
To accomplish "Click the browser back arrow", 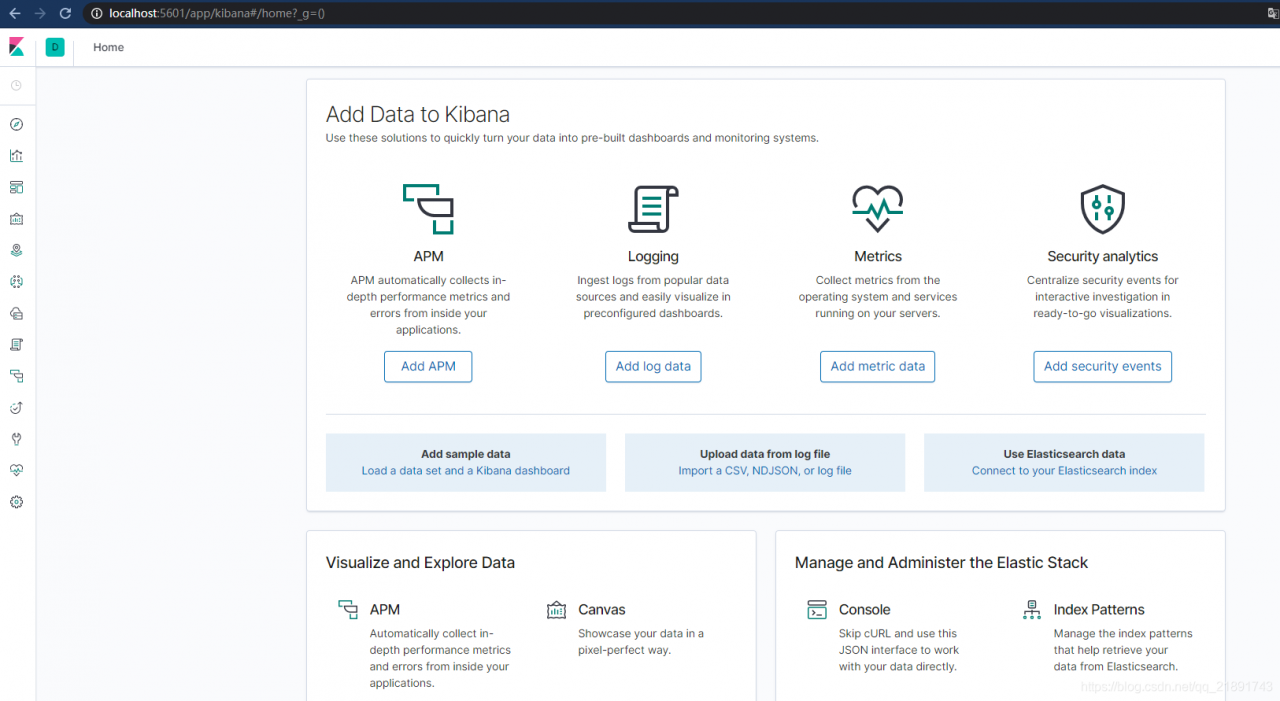I will (14, 13).
